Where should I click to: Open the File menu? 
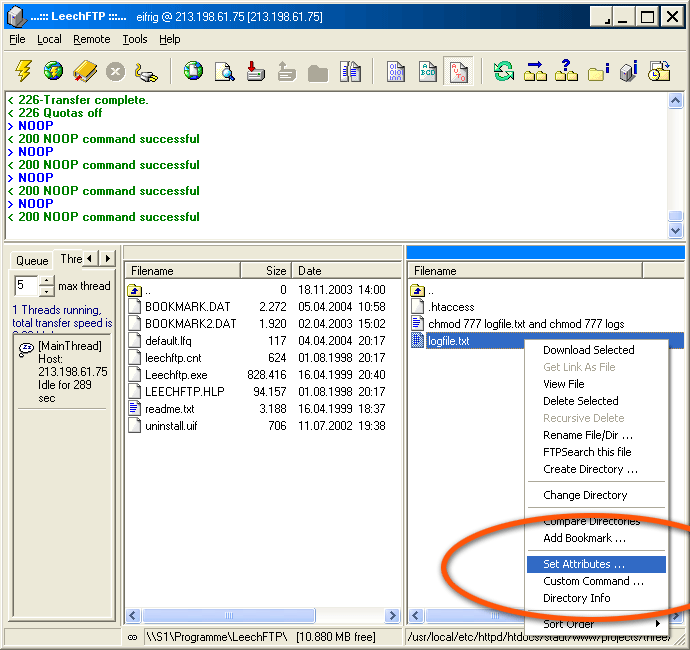point(17,39)
